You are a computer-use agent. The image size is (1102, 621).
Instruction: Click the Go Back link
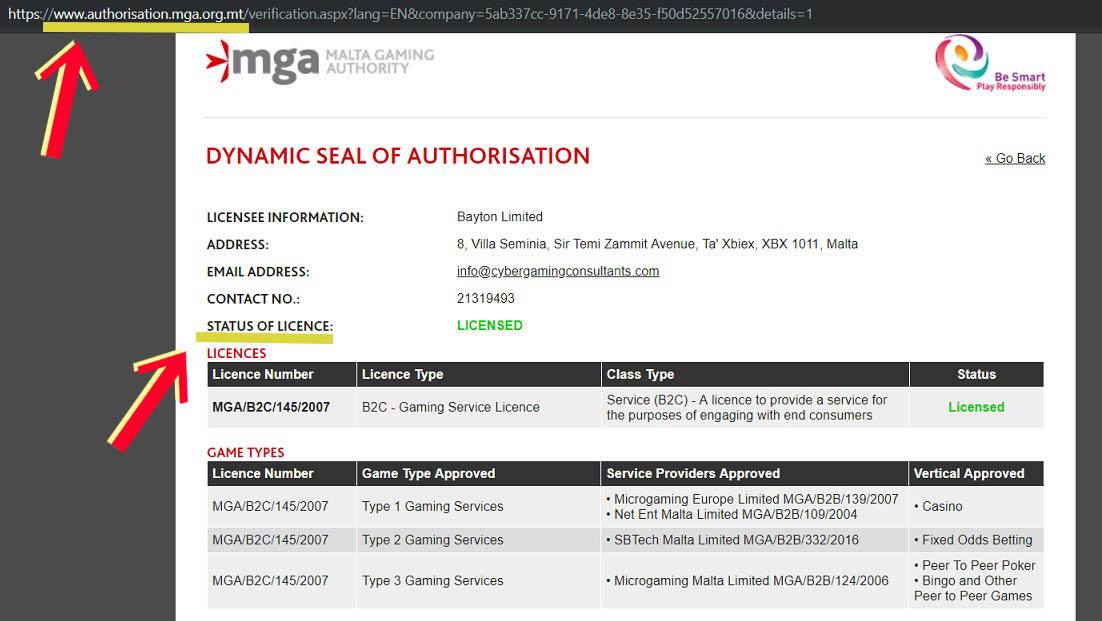pos(1015,158)
